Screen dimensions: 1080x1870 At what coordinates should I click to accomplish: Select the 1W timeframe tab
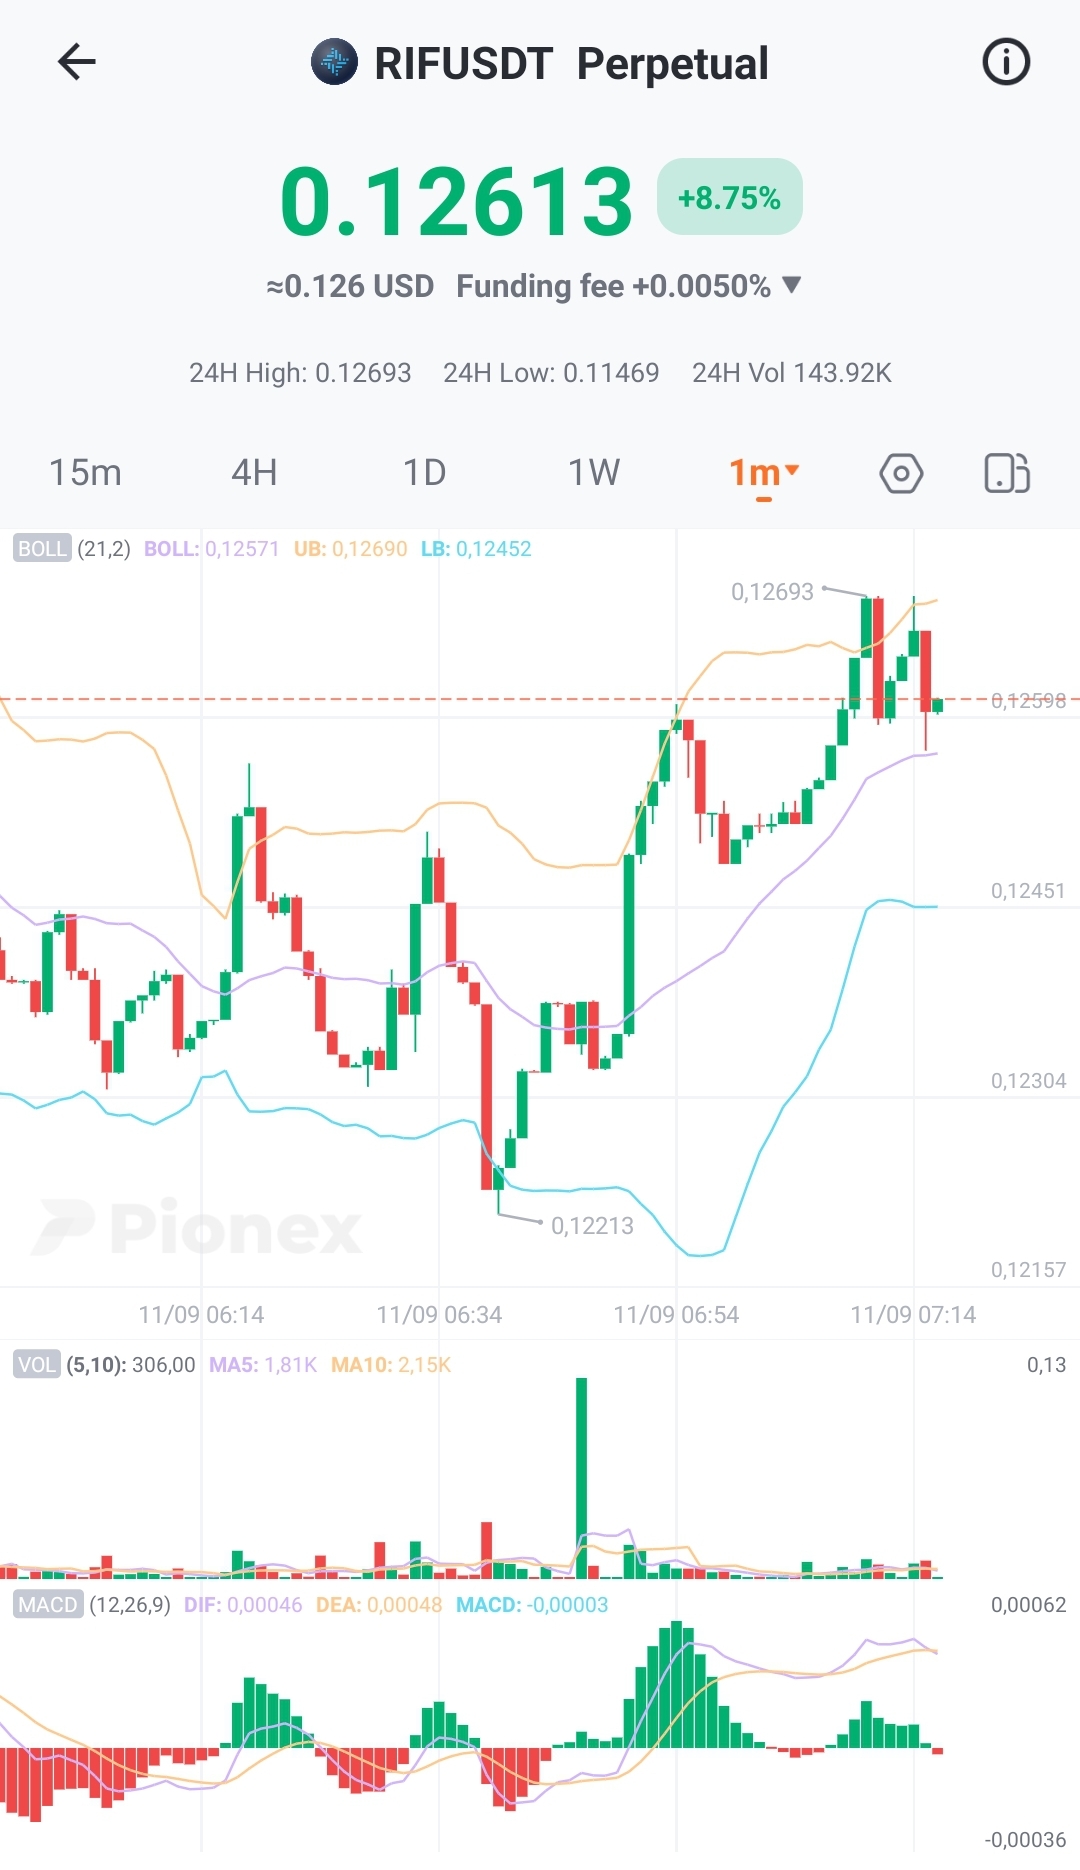tap(594, 473)
